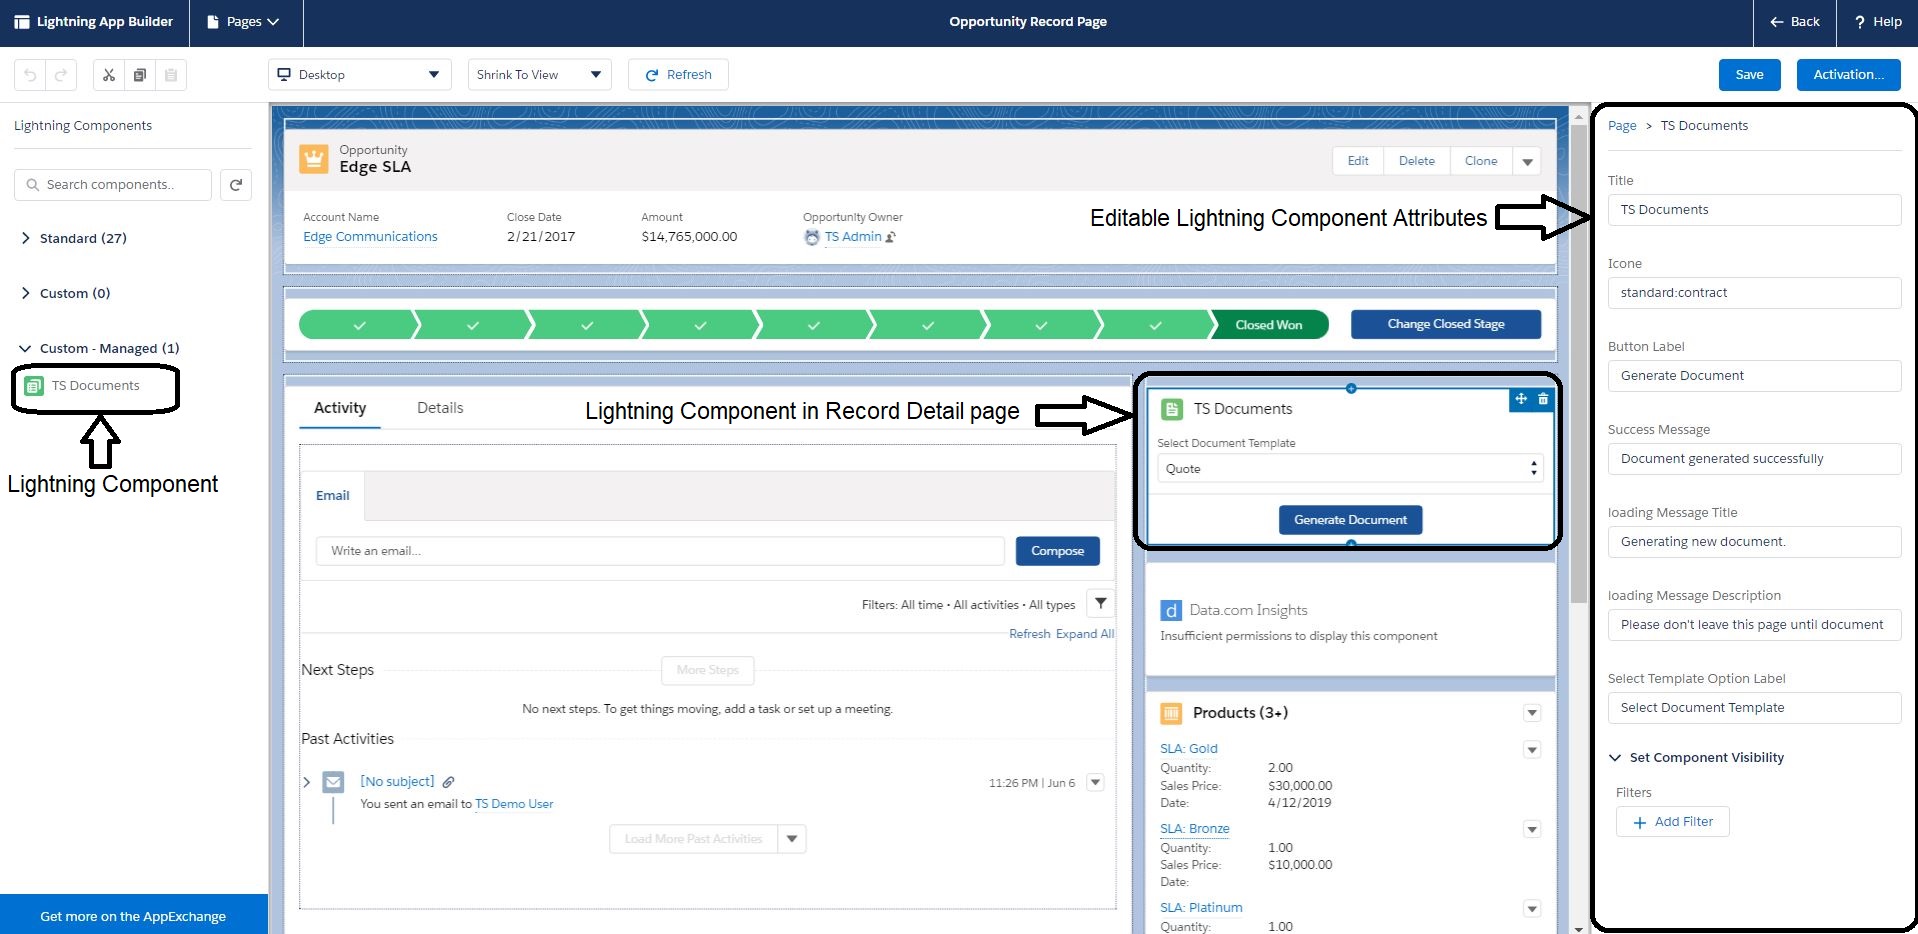
Task: Click the Search components input field
Action: pyautogui.click(x=112, y=184)
